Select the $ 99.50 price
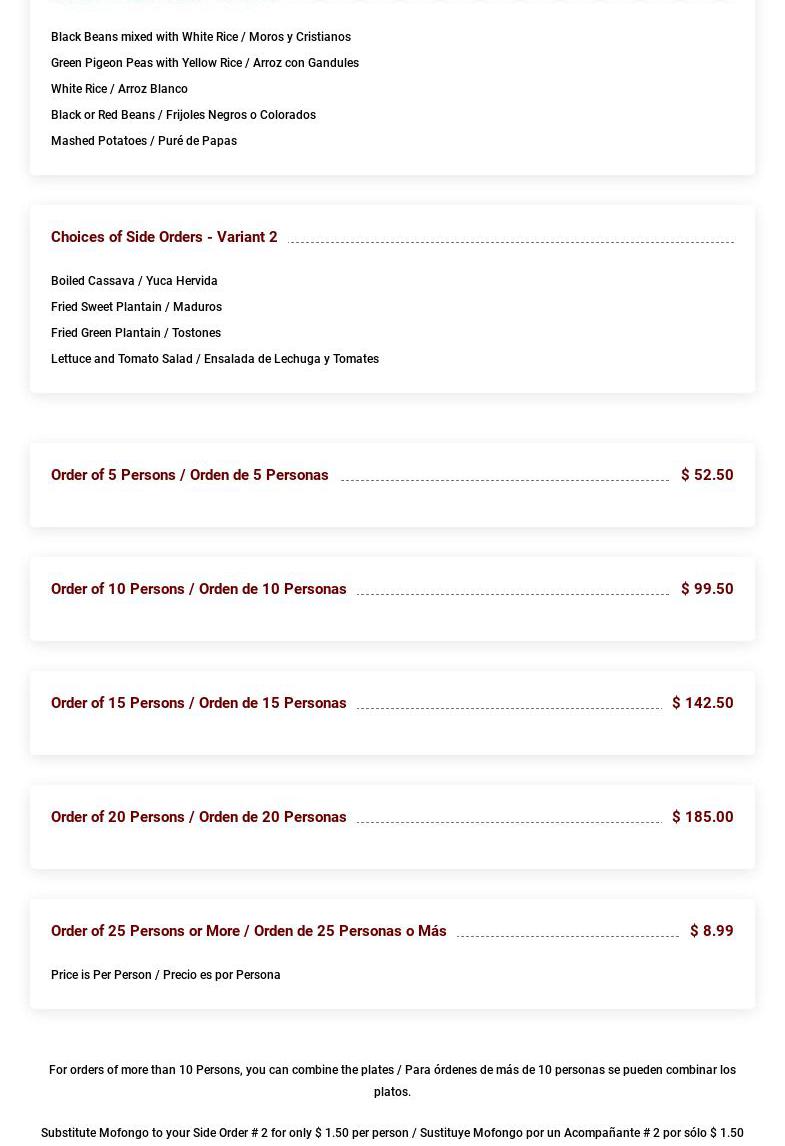 706,589
